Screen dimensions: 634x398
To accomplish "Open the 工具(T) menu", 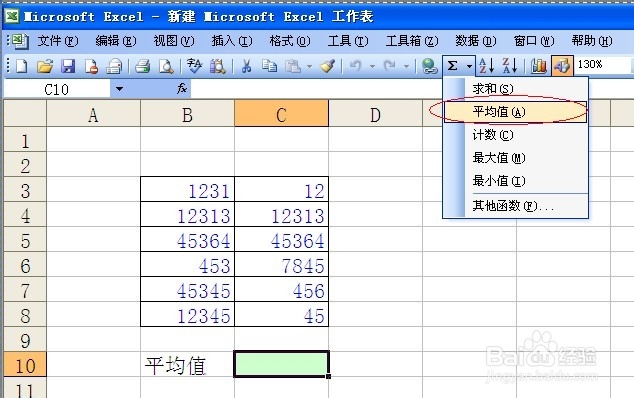I will pos(348,41).
